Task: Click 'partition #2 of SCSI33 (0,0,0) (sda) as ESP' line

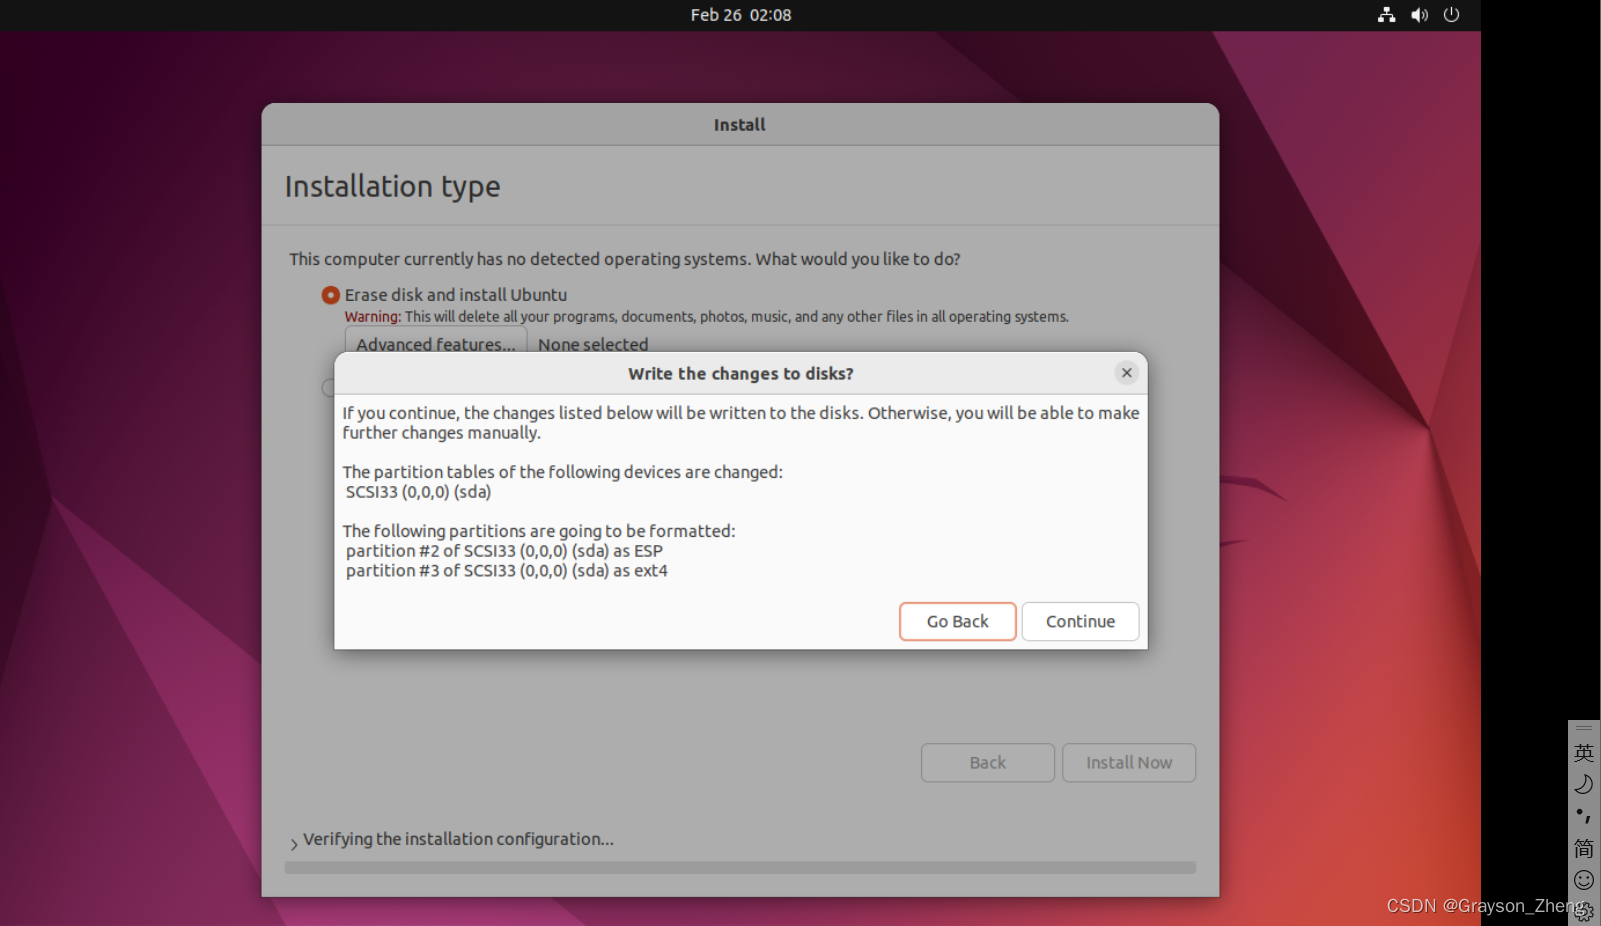Action: (x=504, y=551)
